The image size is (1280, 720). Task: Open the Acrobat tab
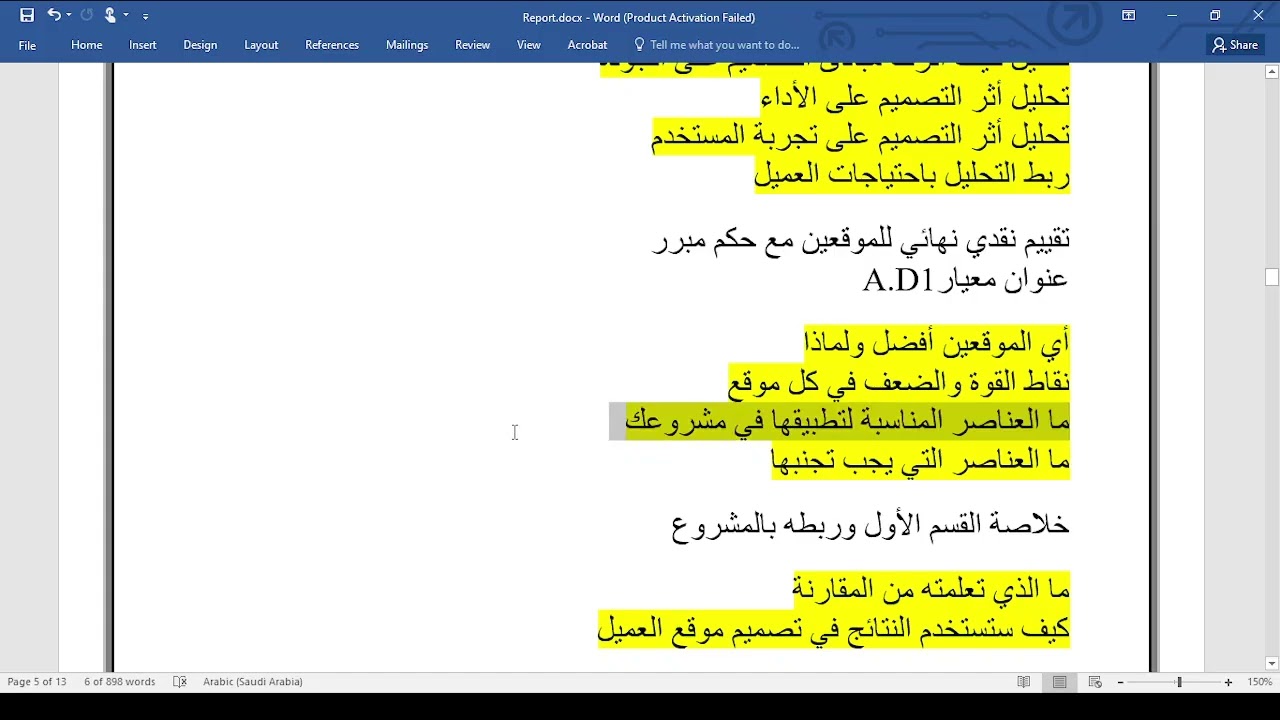click(x=587, y=45)
